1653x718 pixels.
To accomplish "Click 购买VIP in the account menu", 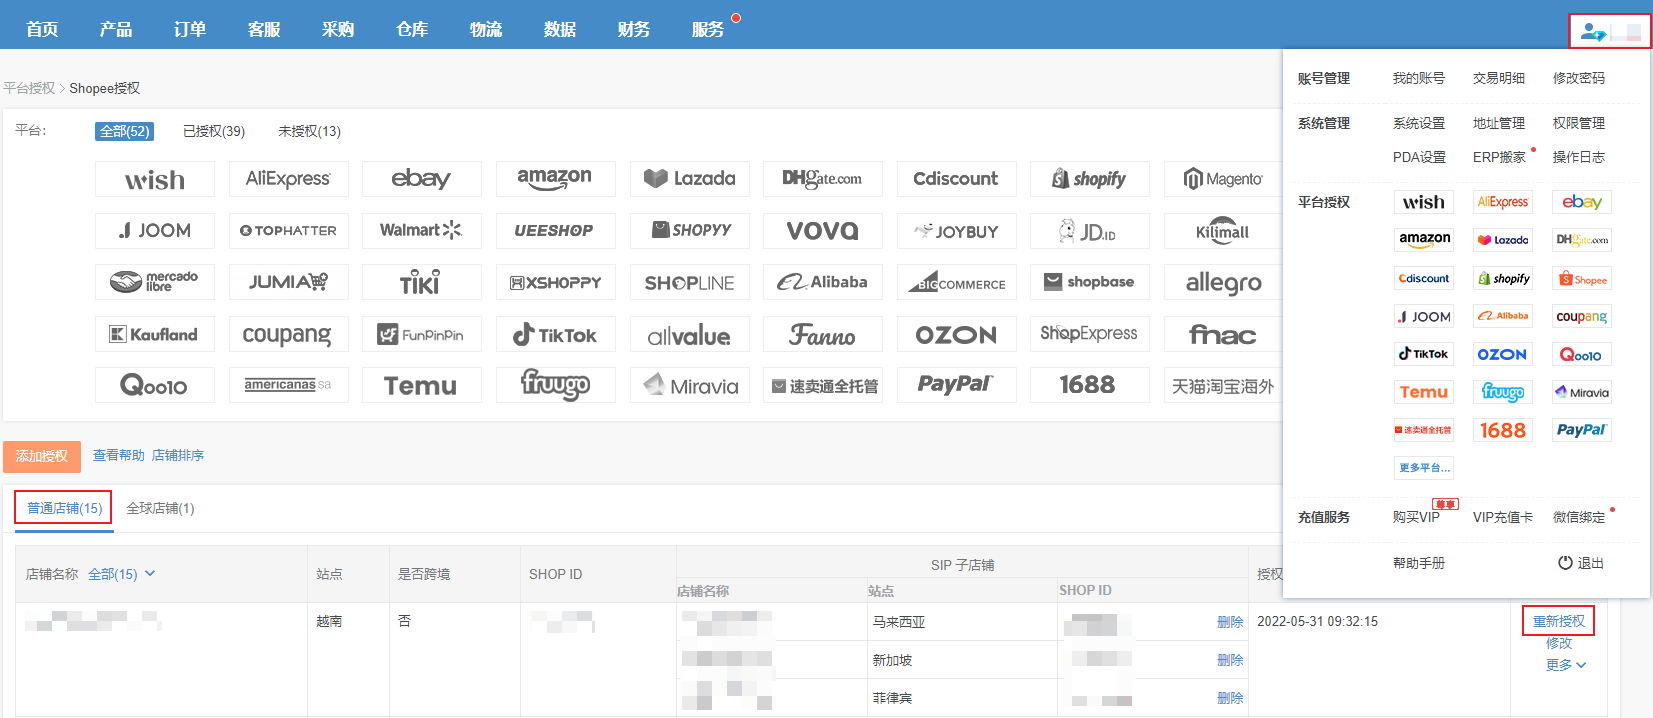I will (1416, 517).
